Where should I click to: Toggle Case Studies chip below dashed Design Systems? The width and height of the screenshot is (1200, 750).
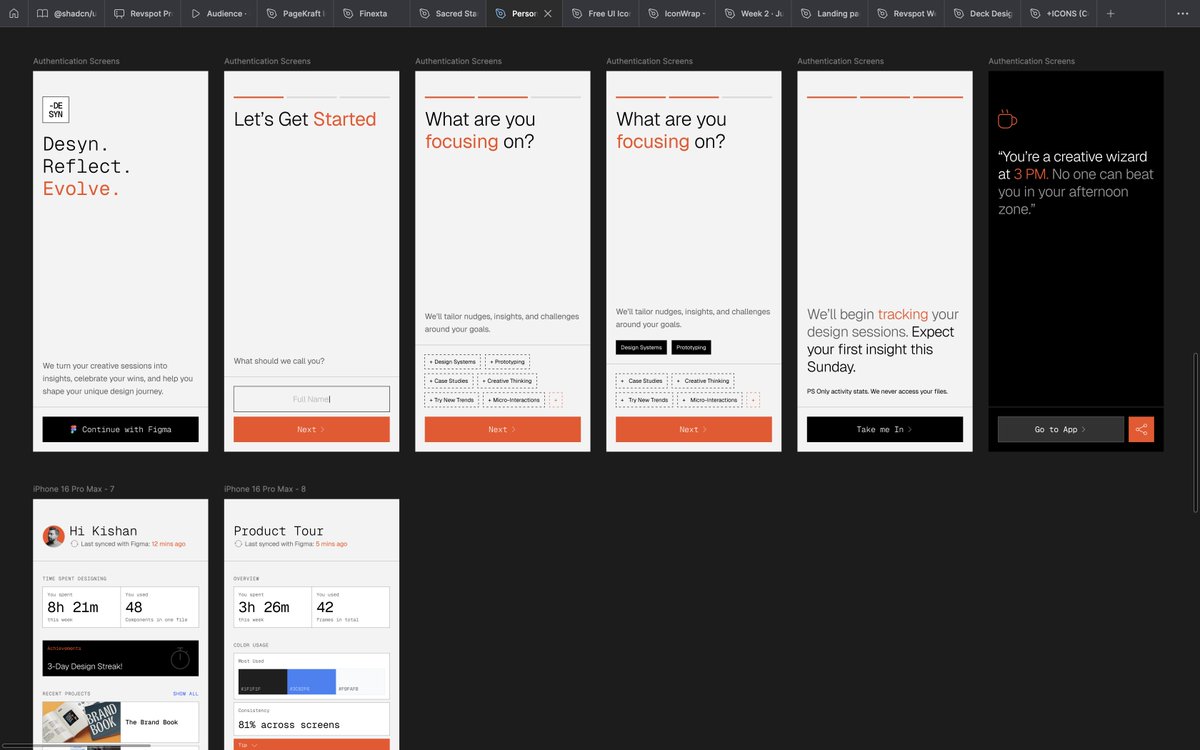[x=450, y=381]
